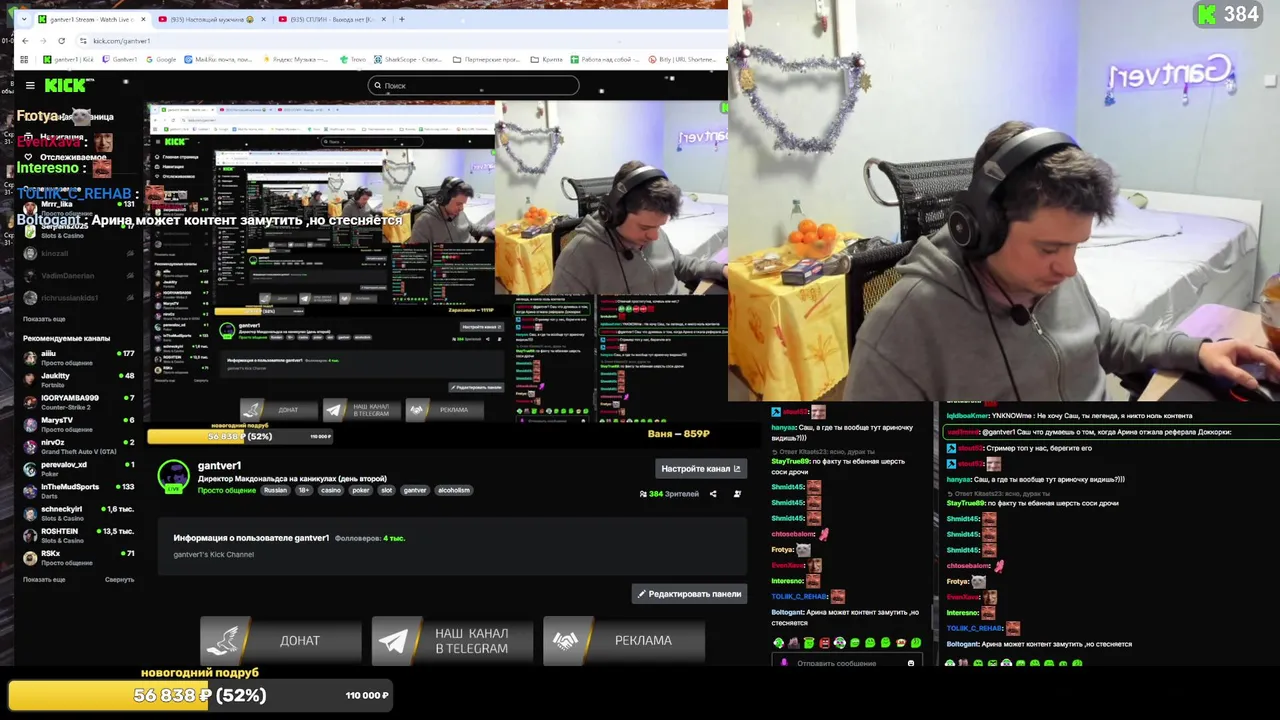
Task: Open Jaukitty Fortnite channel
Action: (x=78, y=379)
